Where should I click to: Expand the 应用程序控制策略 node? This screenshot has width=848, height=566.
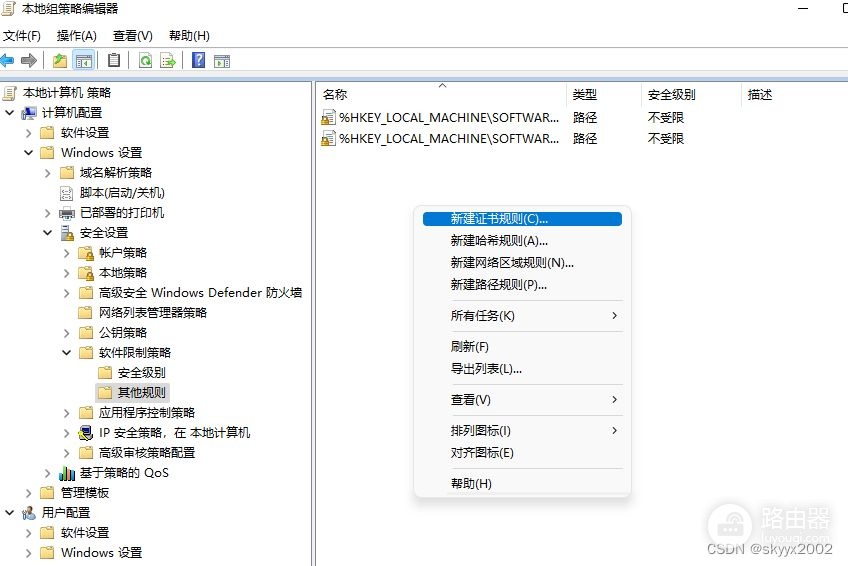coord(67,413)
